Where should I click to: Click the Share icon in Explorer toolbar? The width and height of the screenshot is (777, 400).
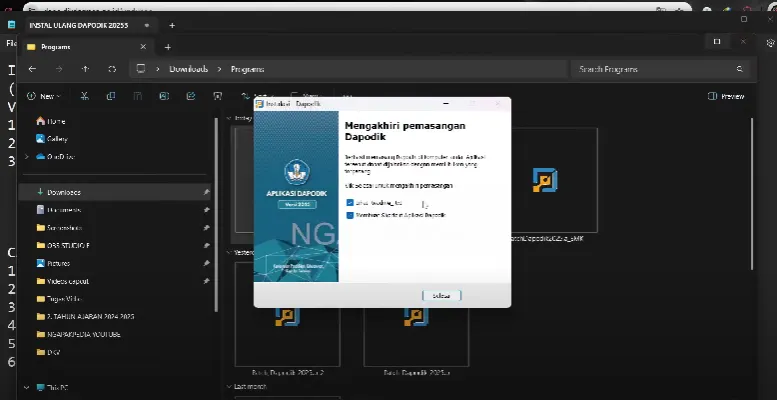[191, 96]
